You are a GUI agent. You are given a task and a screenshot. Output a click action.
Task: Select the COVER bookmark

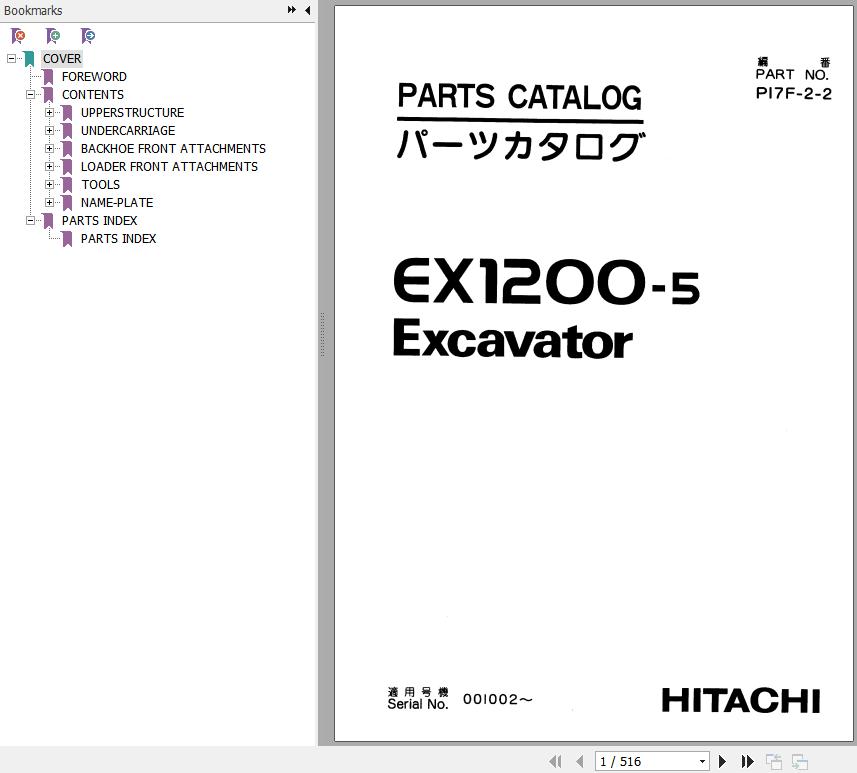tap(62, 58)
